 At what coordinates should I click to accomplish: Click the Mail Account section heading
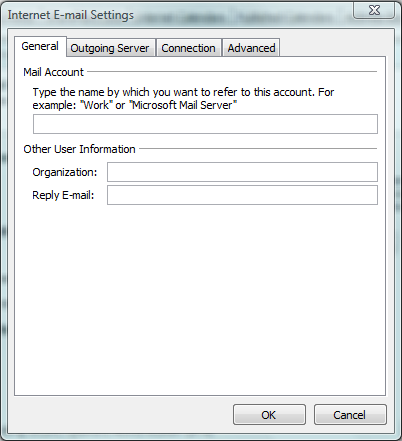click(x=53, y=72)
